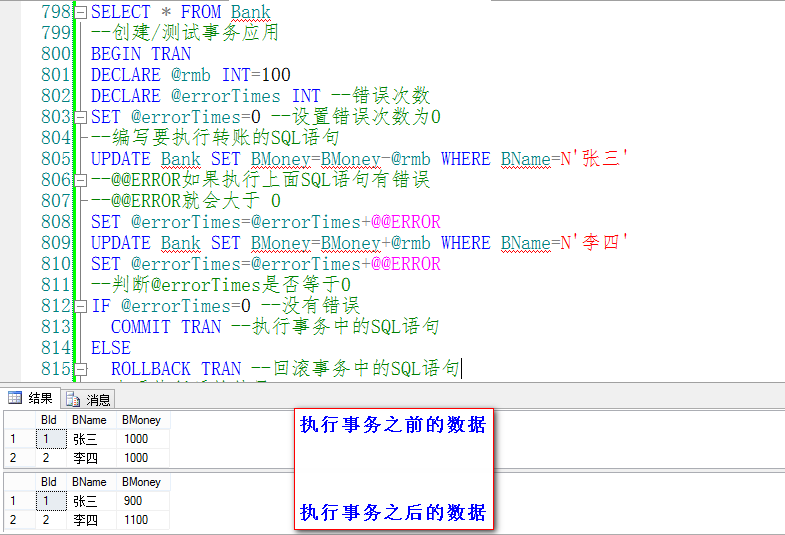Image resolution: width=785 pixels, height=535 pixels.
Task: Place cursor on COMMIT TRAN at line 813
Action: click(x=167, y=327)
